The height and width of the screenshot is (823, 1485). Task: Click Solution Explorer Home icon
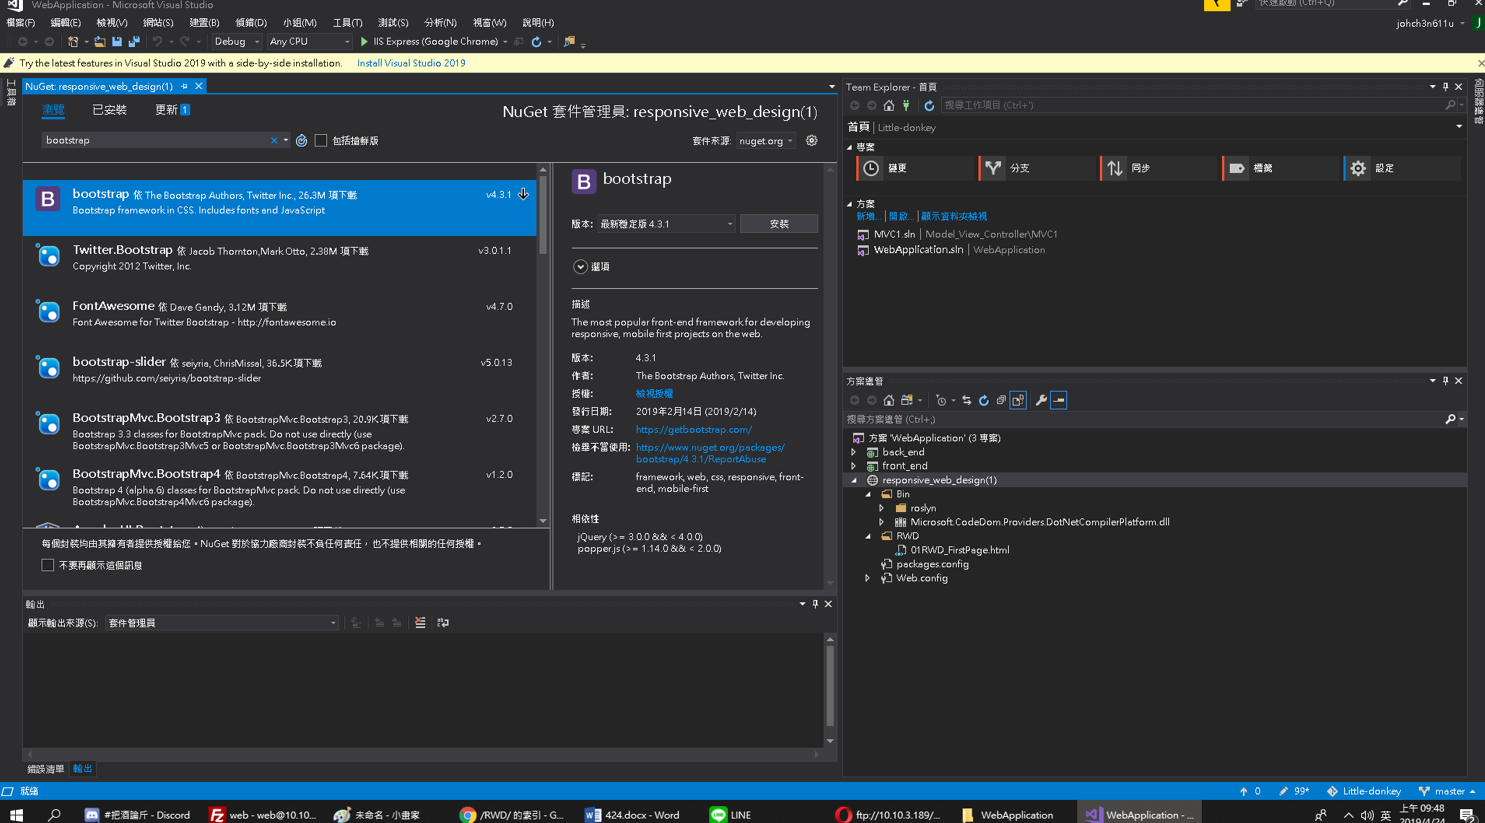click(889, 400)
